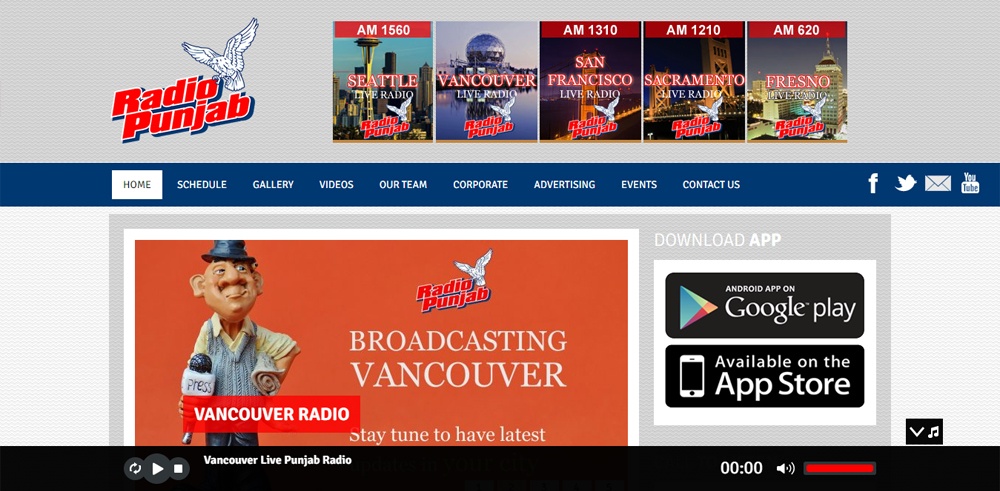The height and width of the screenshot is (491, 1000).
Task: Open the Gallery menu item
Action: pyautogui.click(x=273, y=184)
